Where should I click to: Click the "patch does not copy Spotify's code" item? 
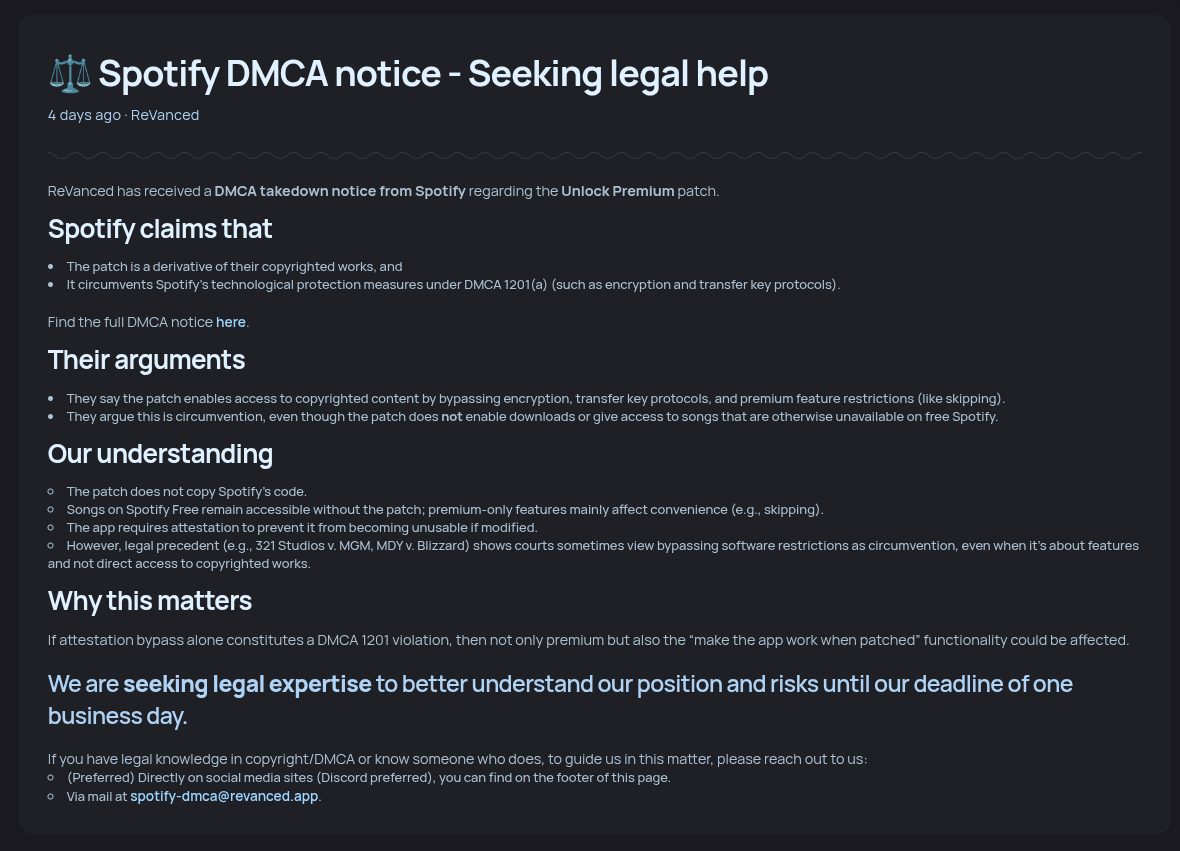187,492
